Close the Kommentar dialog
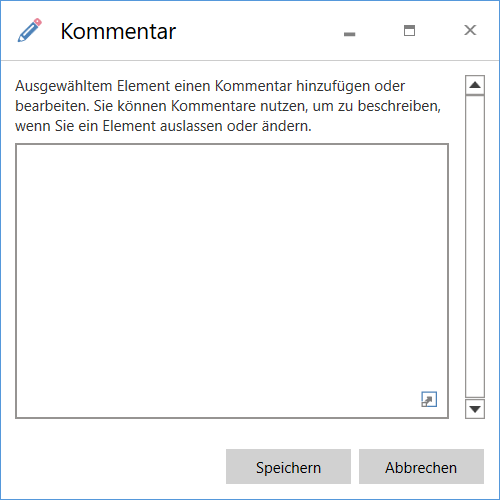The height and width of the screenshot is (500, 500). [x=470, y=30]
